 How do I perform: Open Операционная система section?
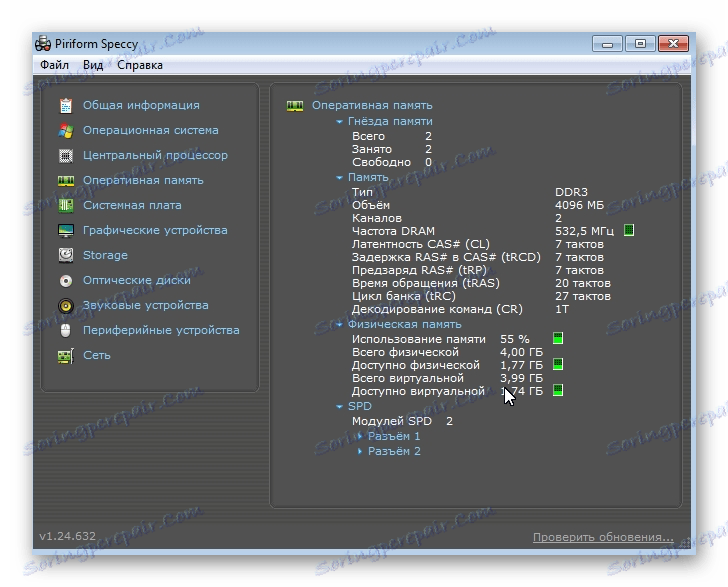coord(150,130)
